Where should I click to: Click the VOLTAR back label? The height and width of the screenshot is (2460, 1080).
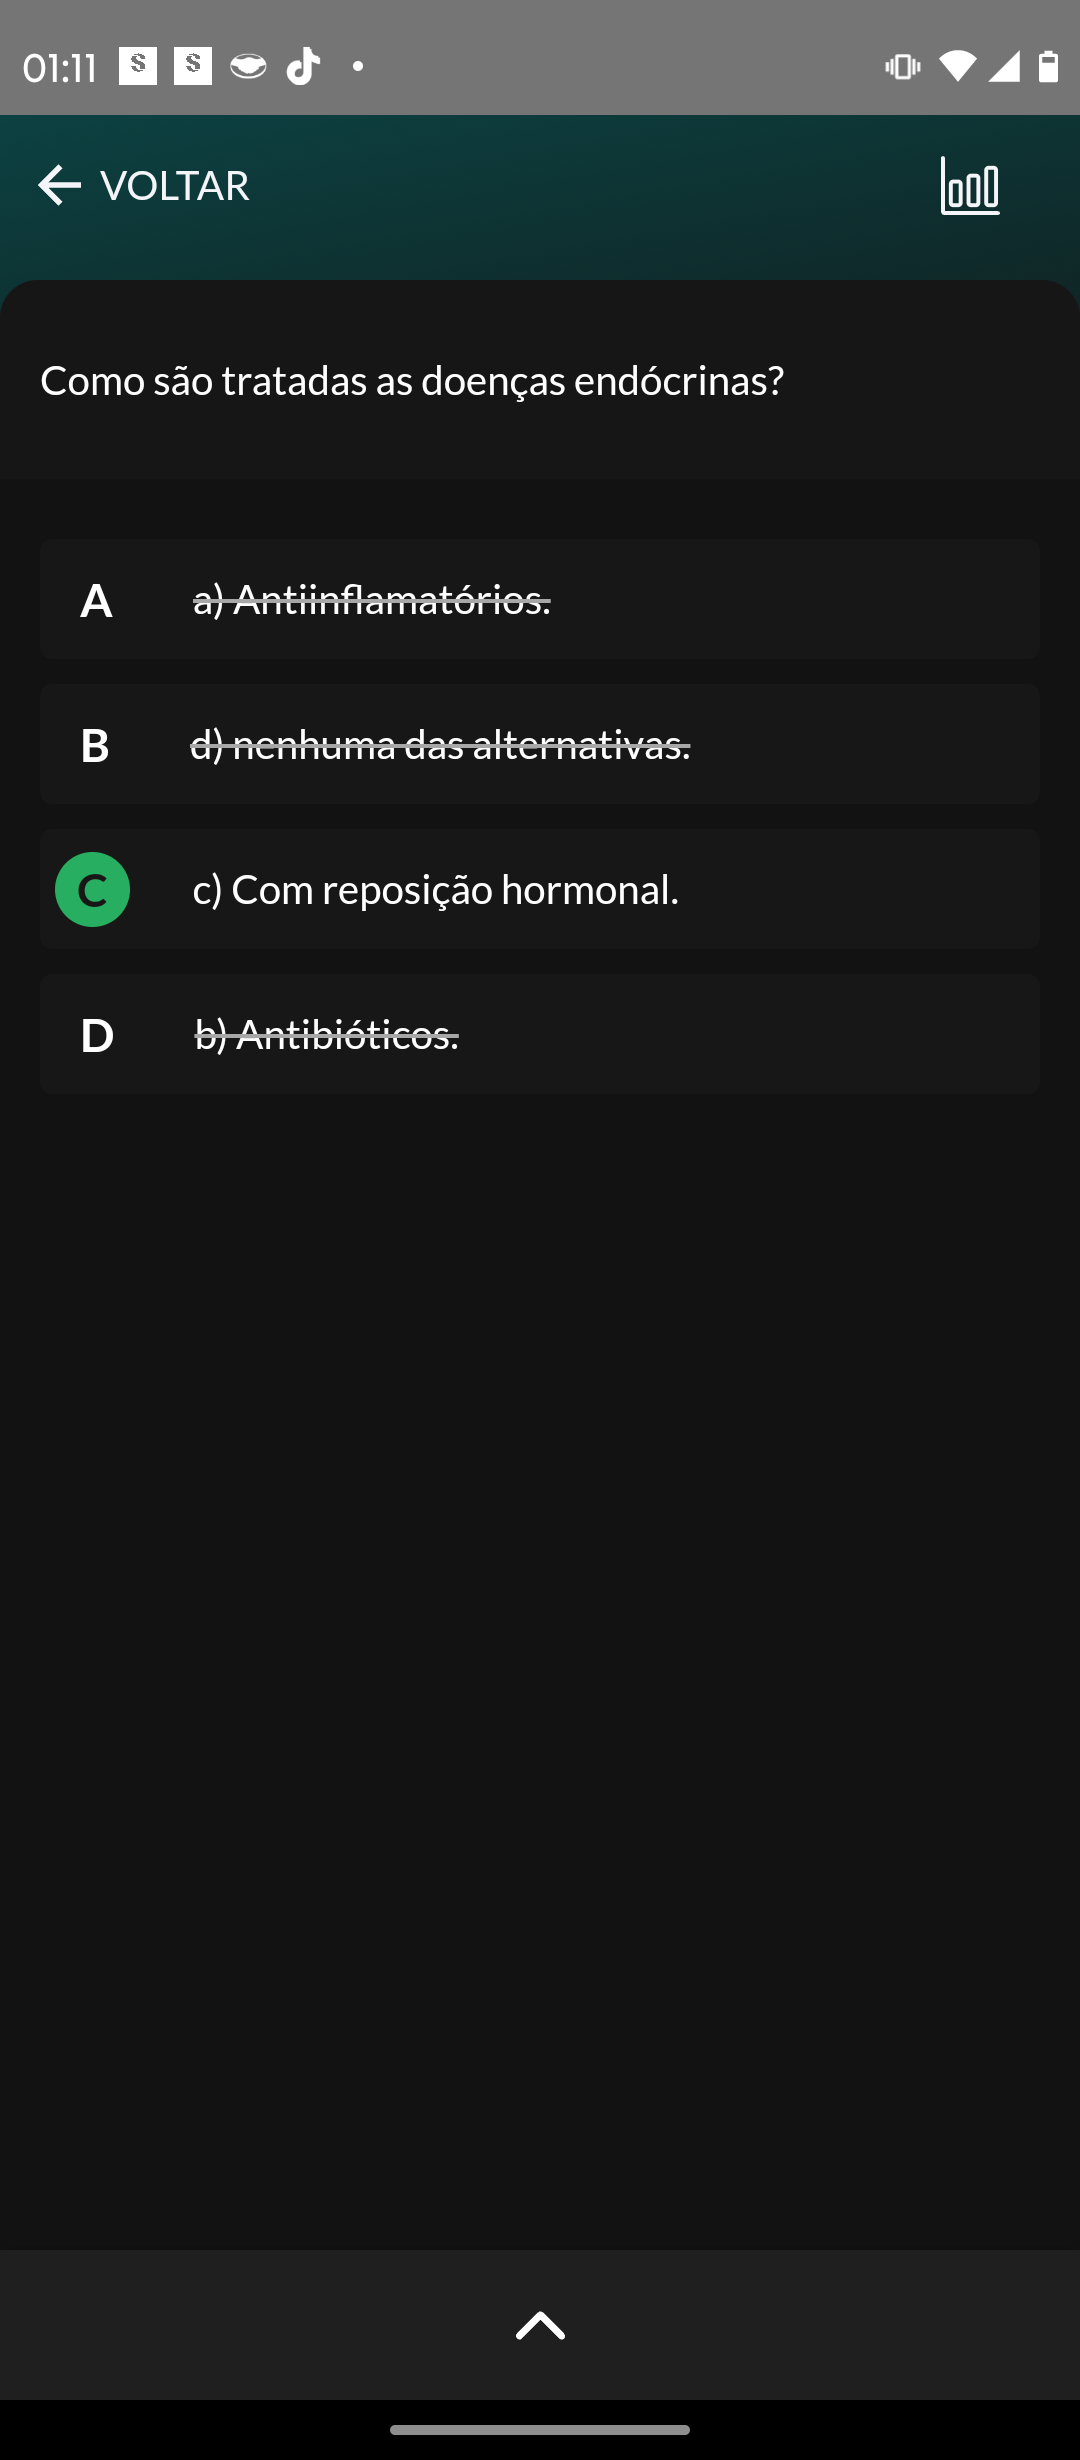pyautogui.click(x=175, y=186)
